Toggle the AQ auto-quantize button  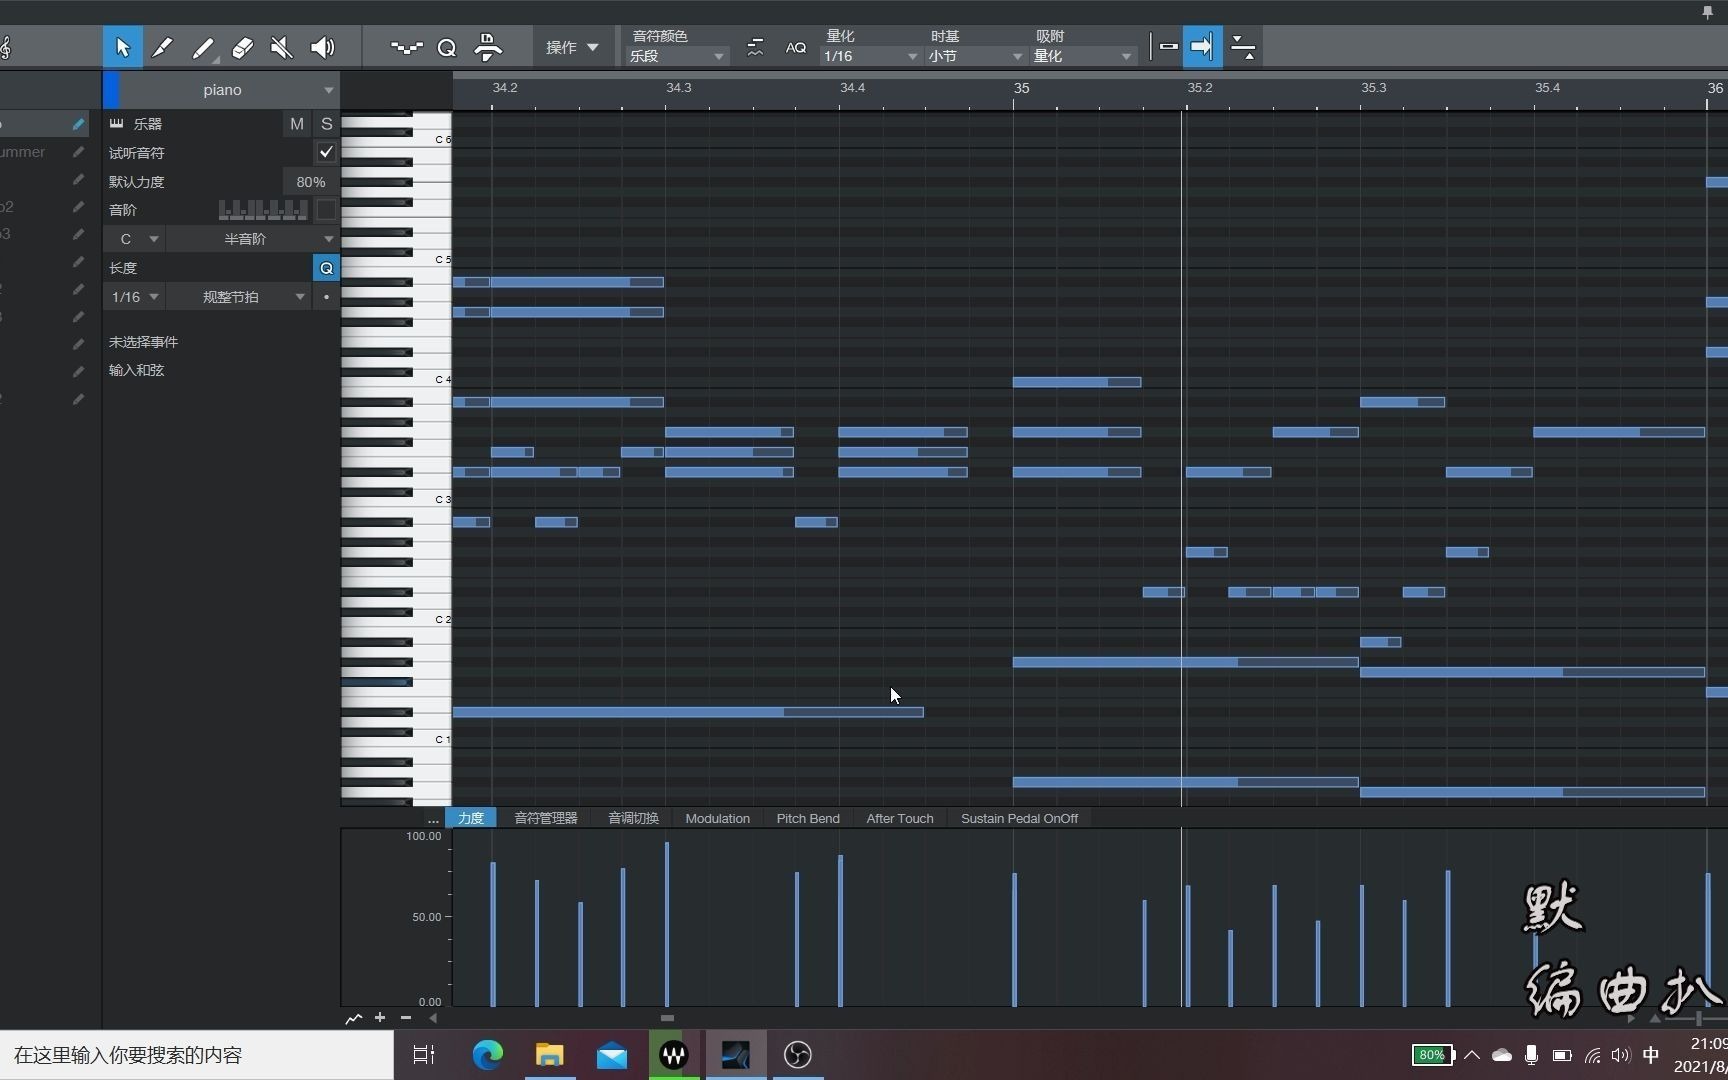[796, 47]
